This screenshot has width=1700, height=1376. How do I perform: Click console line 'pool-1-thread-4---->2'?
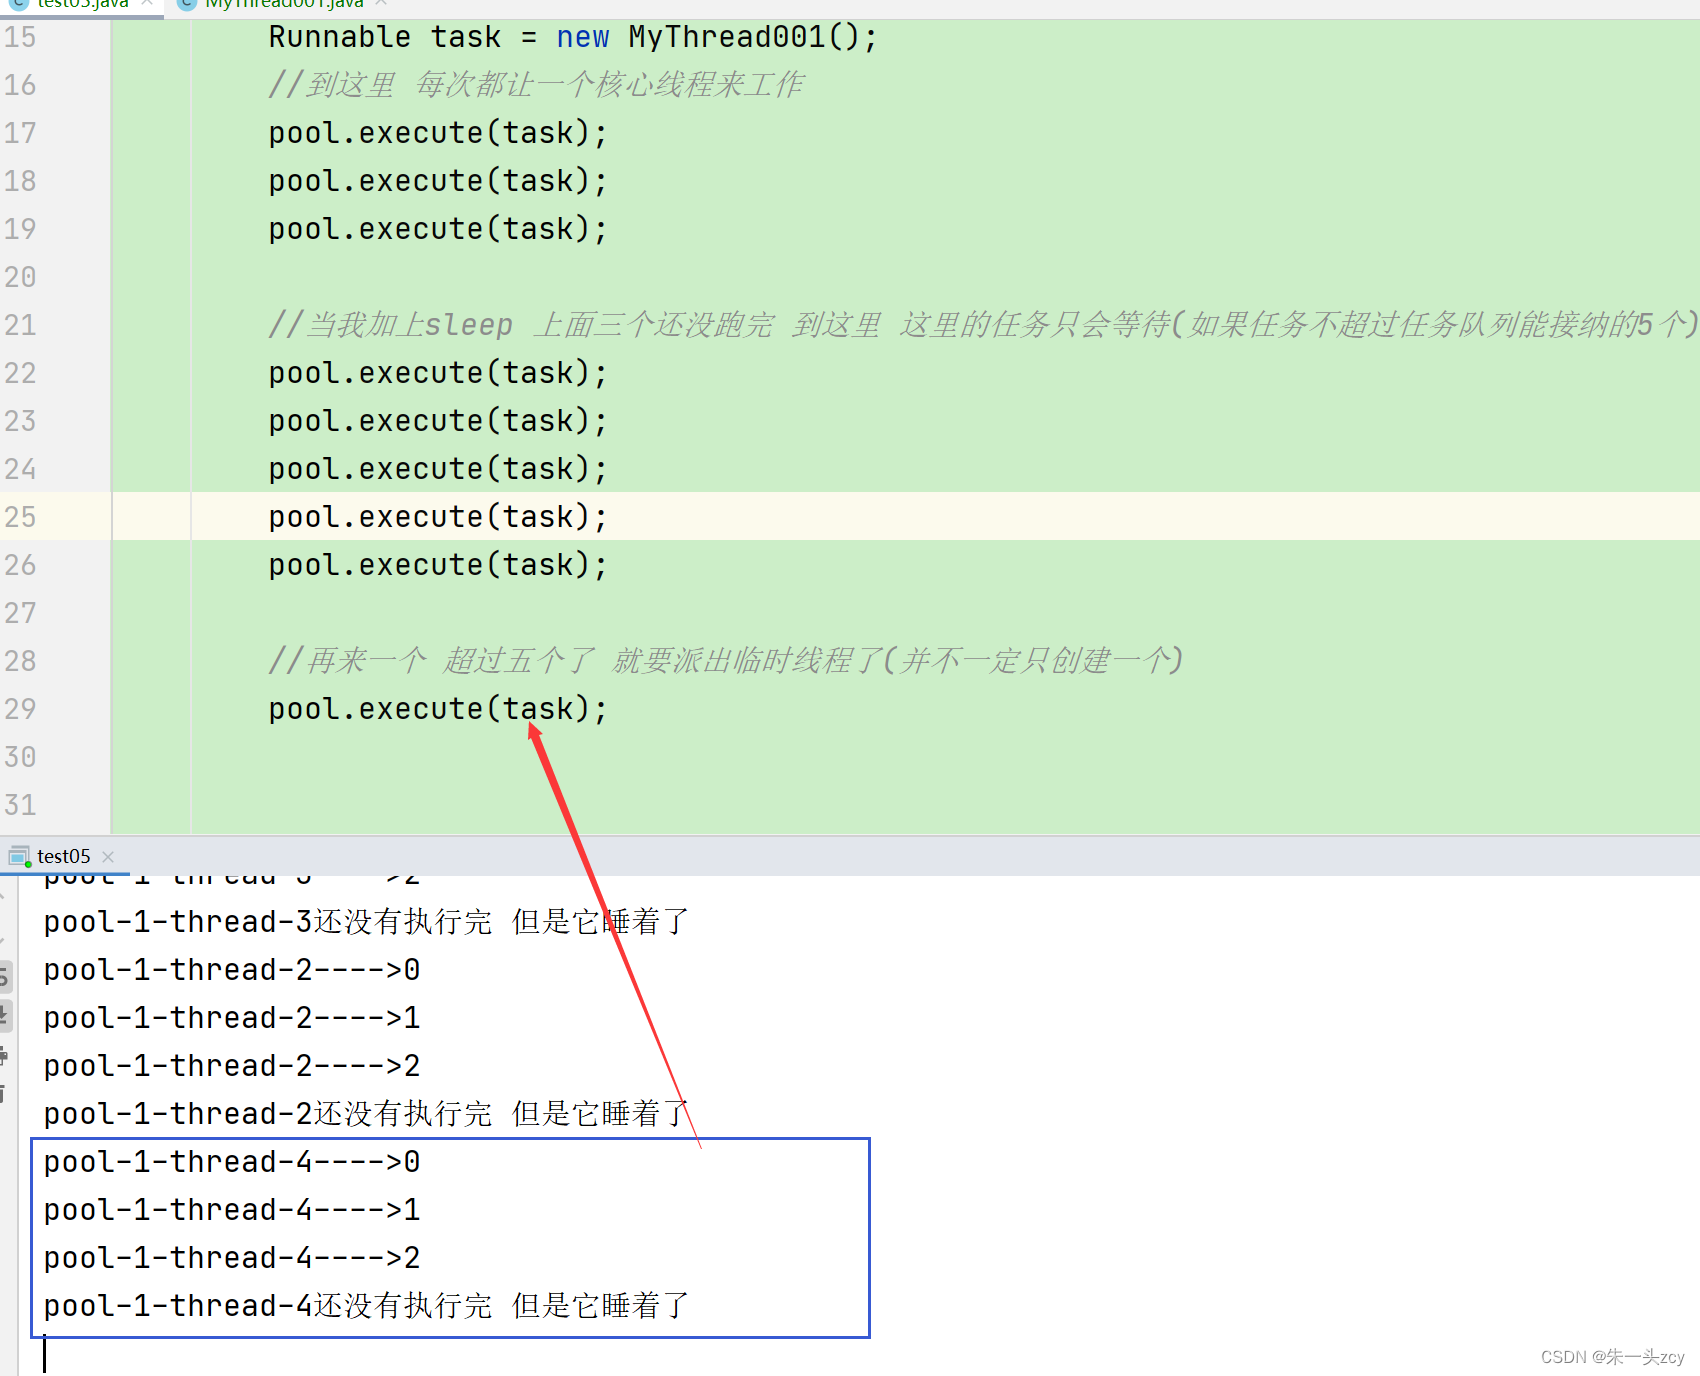[x=232, y=1258]
